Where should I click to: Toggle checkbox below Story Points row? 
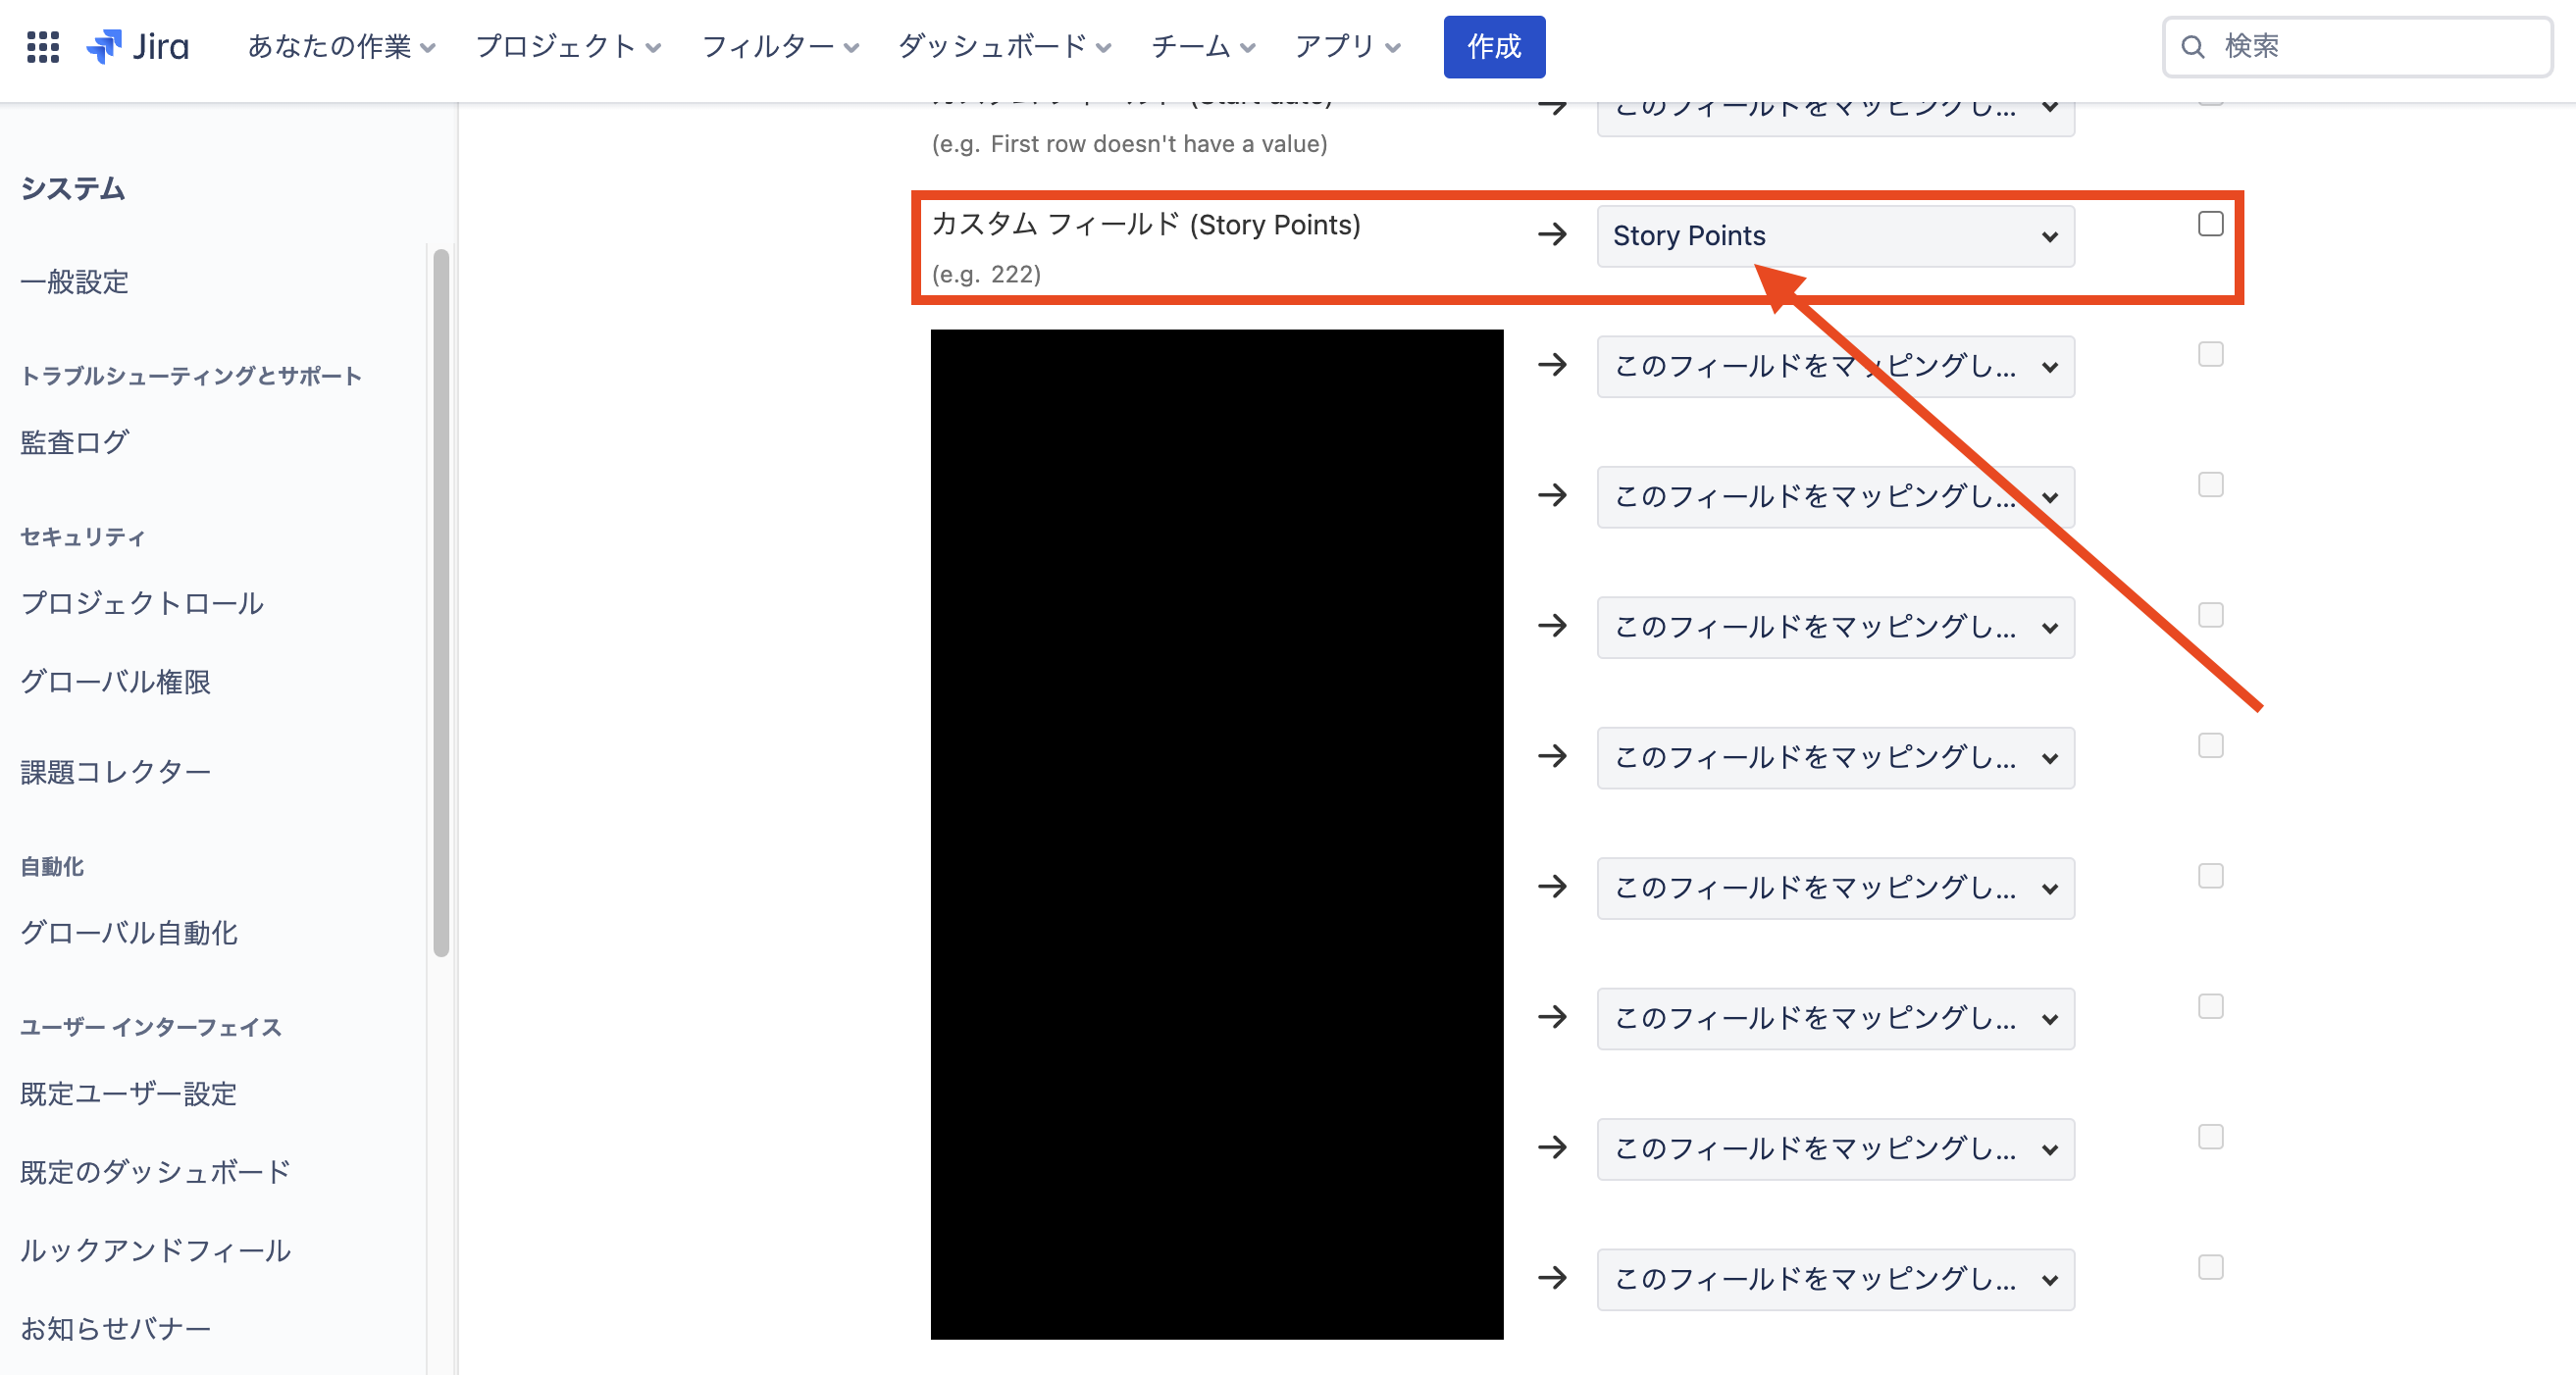coord(2210,354)
